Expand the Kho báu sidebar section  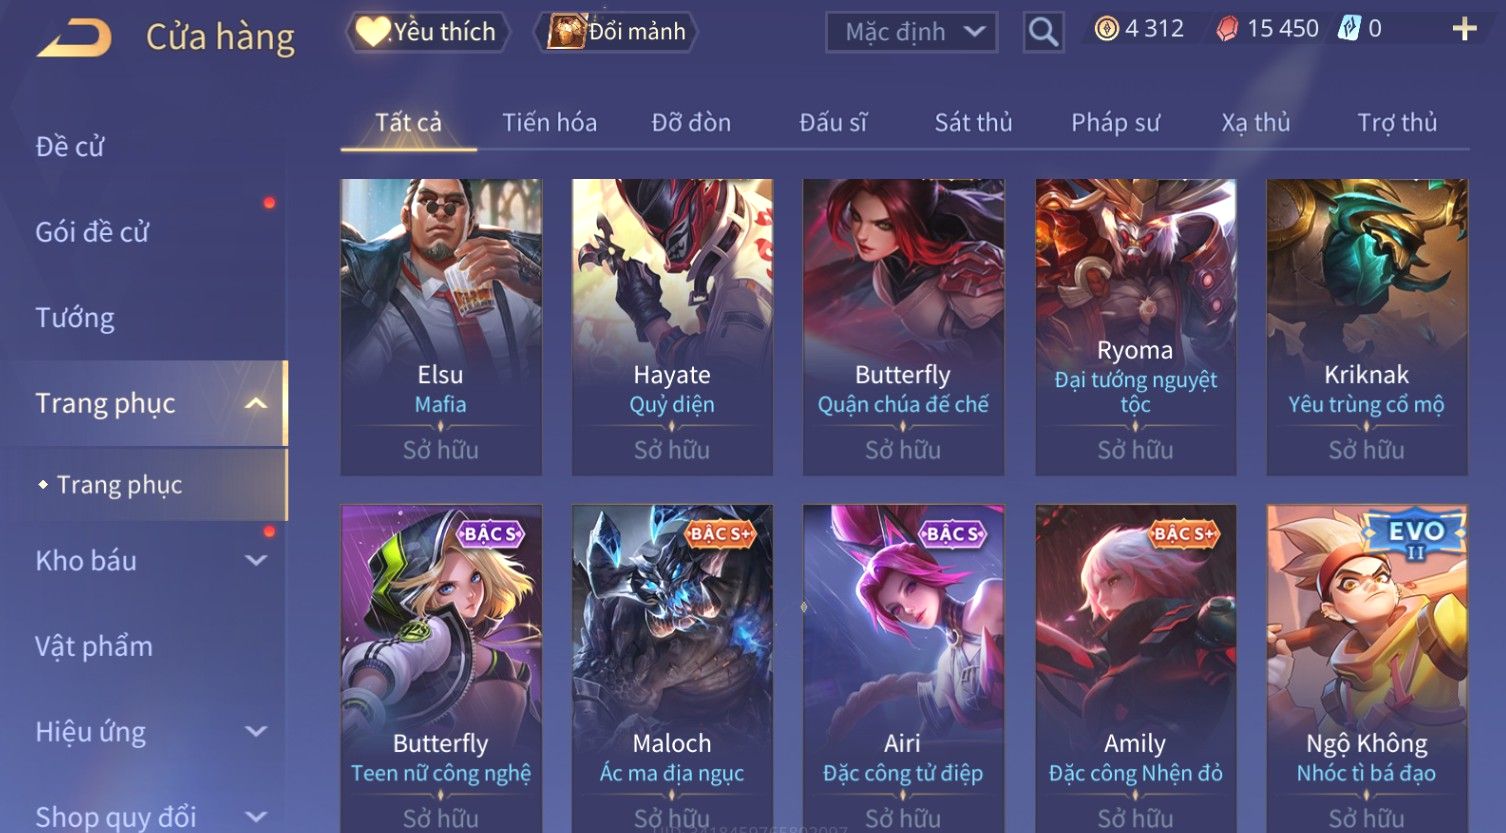tap(256, 561)
